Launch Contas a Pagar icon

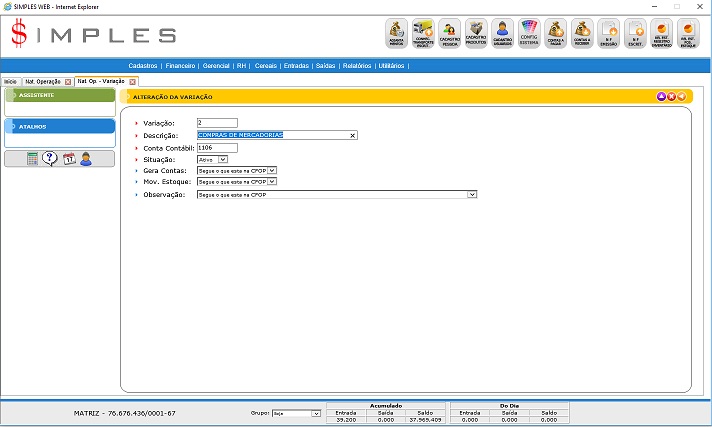click(x=557, y=33)
